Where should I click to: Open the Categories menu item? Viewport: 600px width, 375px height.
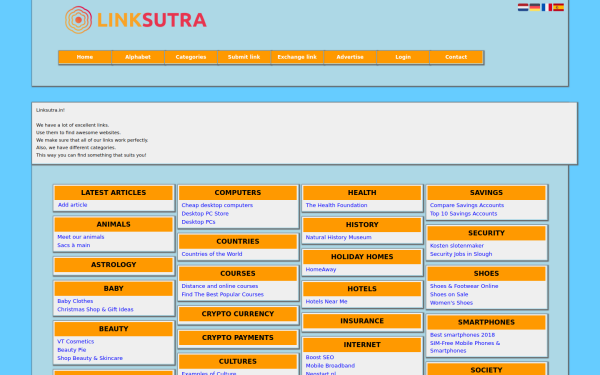191,57
